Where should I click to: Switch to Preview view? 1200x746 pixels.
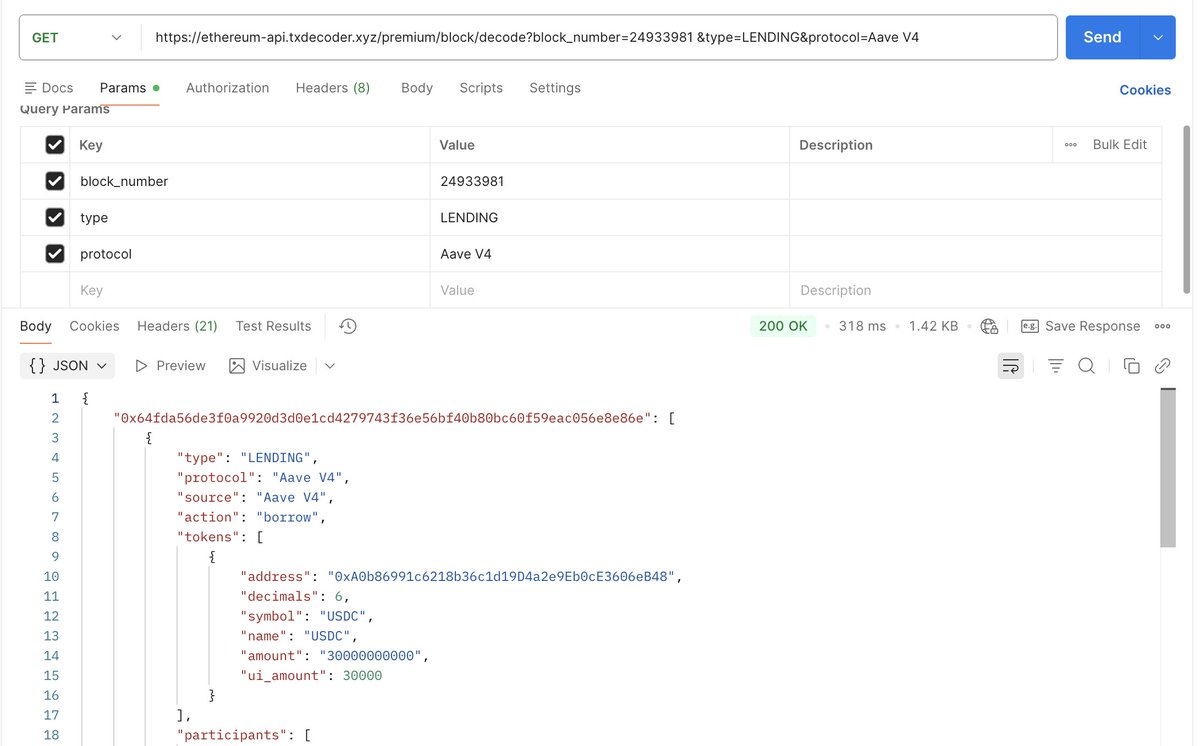(170, 366)
